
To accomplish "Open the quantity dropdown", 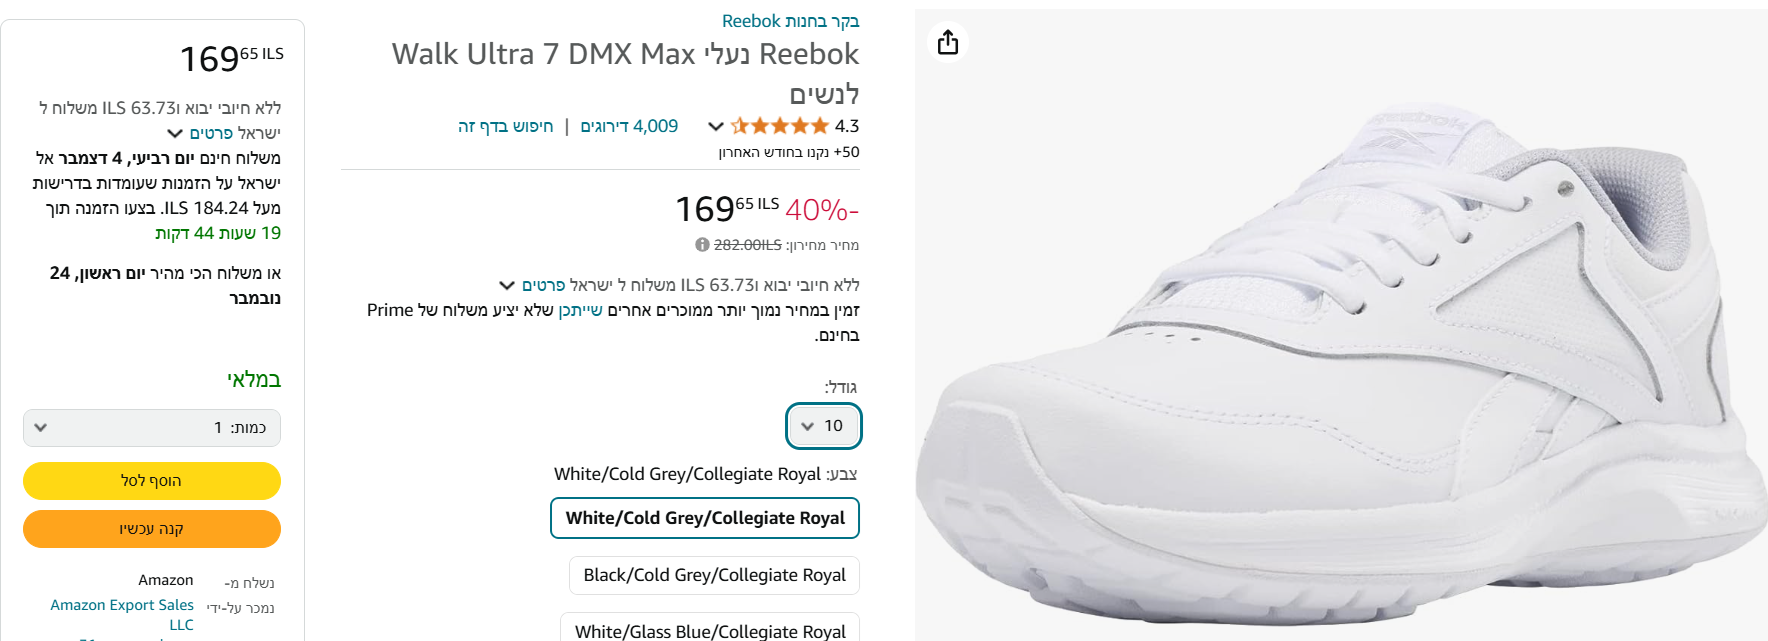I will 152,427.
